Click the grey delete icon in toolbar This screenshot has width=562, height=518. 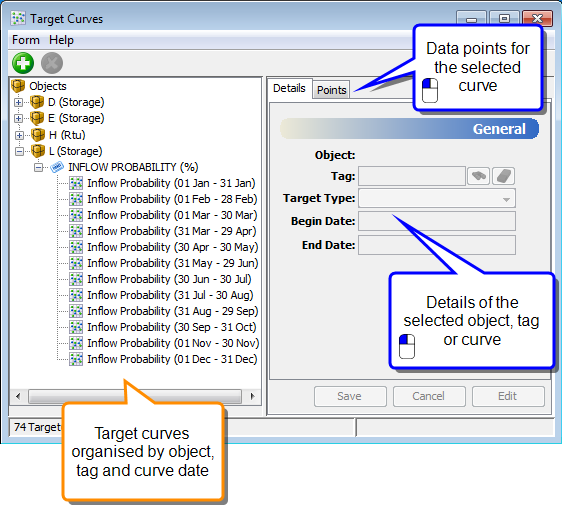click(x=52, y=63)
